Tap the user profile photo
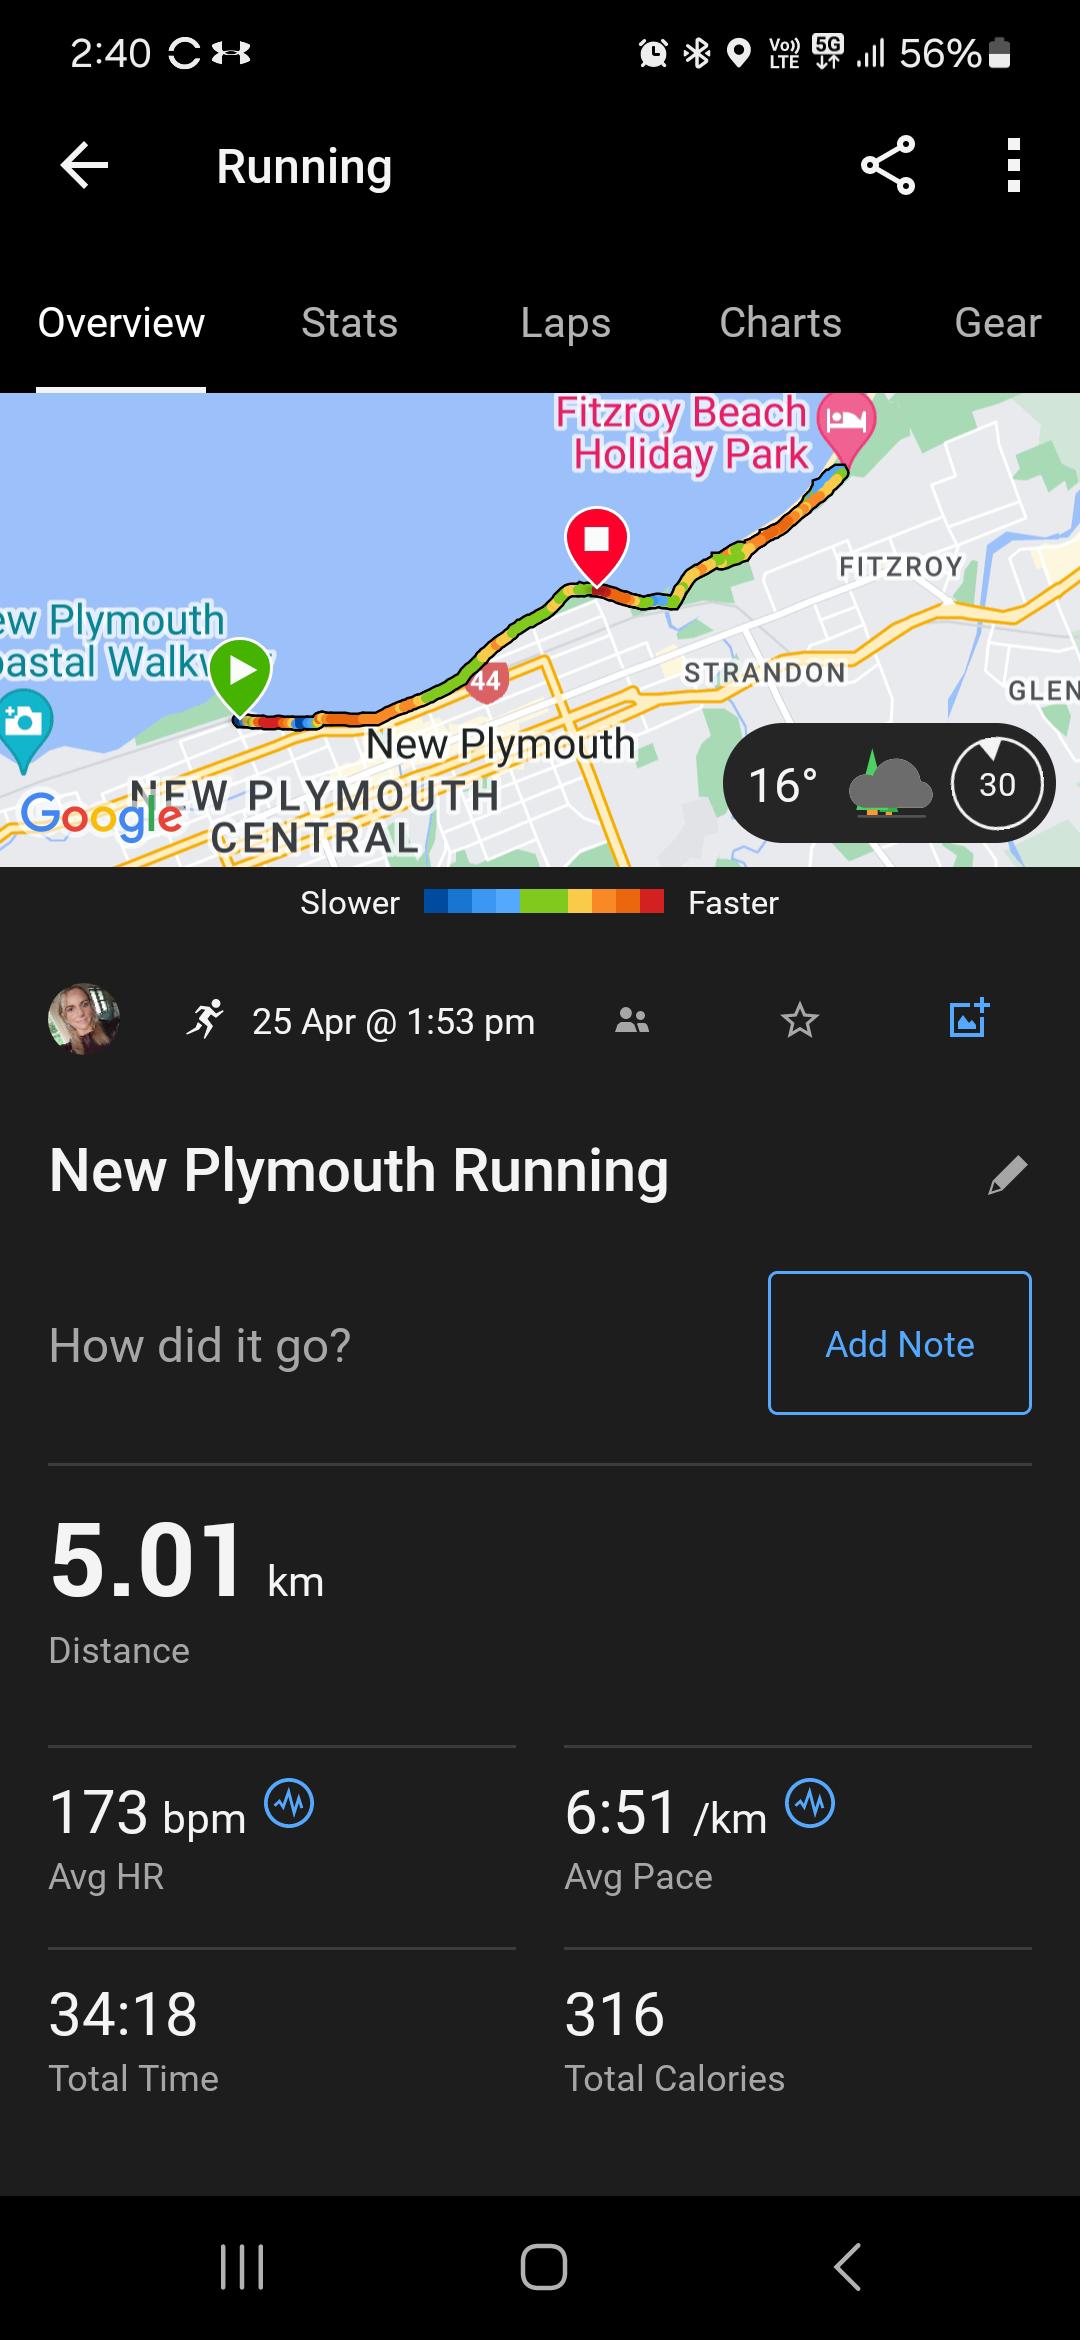1080x2340 pixels. click(84, 1019)
